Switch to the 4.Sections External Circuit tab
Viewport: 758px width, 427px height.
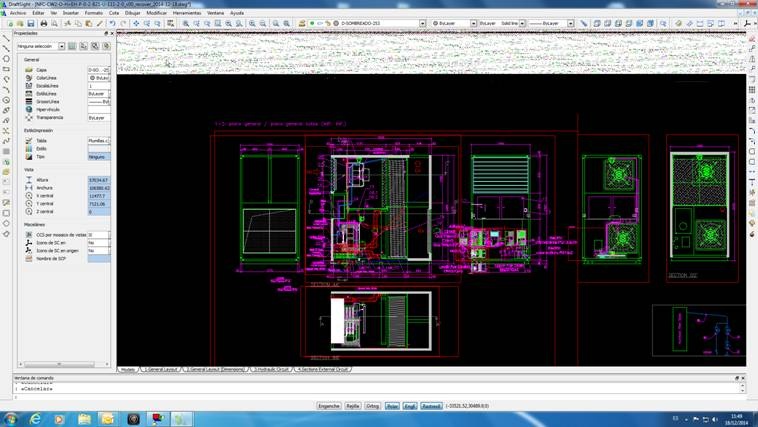pos(323,369)
